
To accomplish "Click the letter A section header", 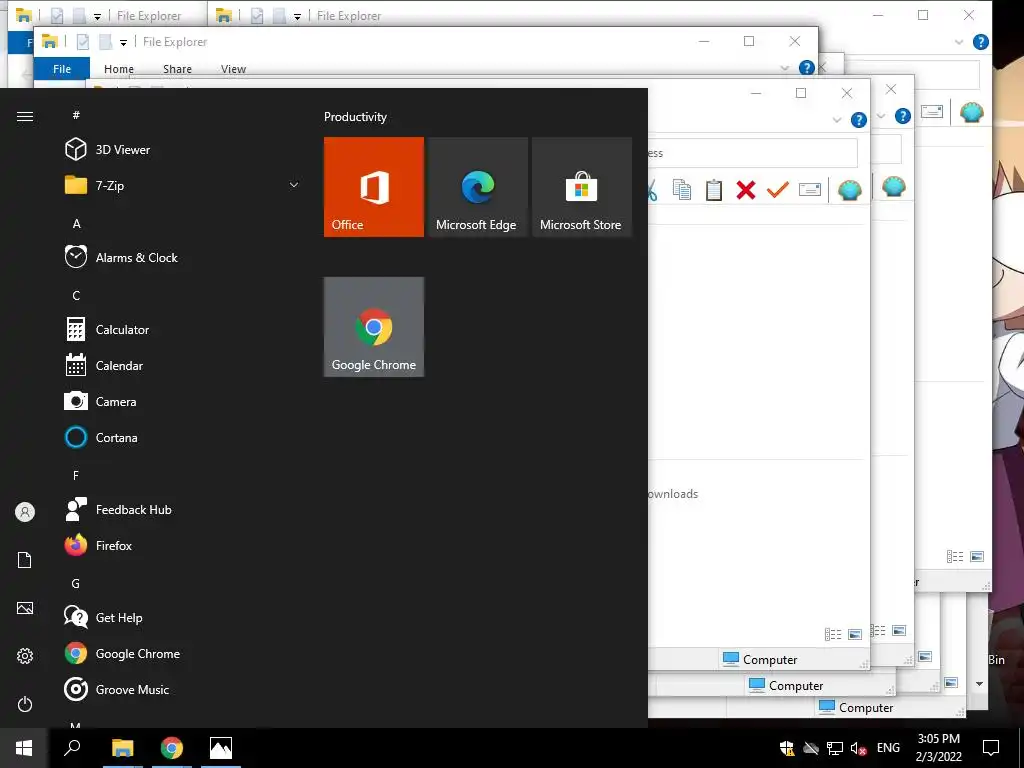I will [76, 223].
